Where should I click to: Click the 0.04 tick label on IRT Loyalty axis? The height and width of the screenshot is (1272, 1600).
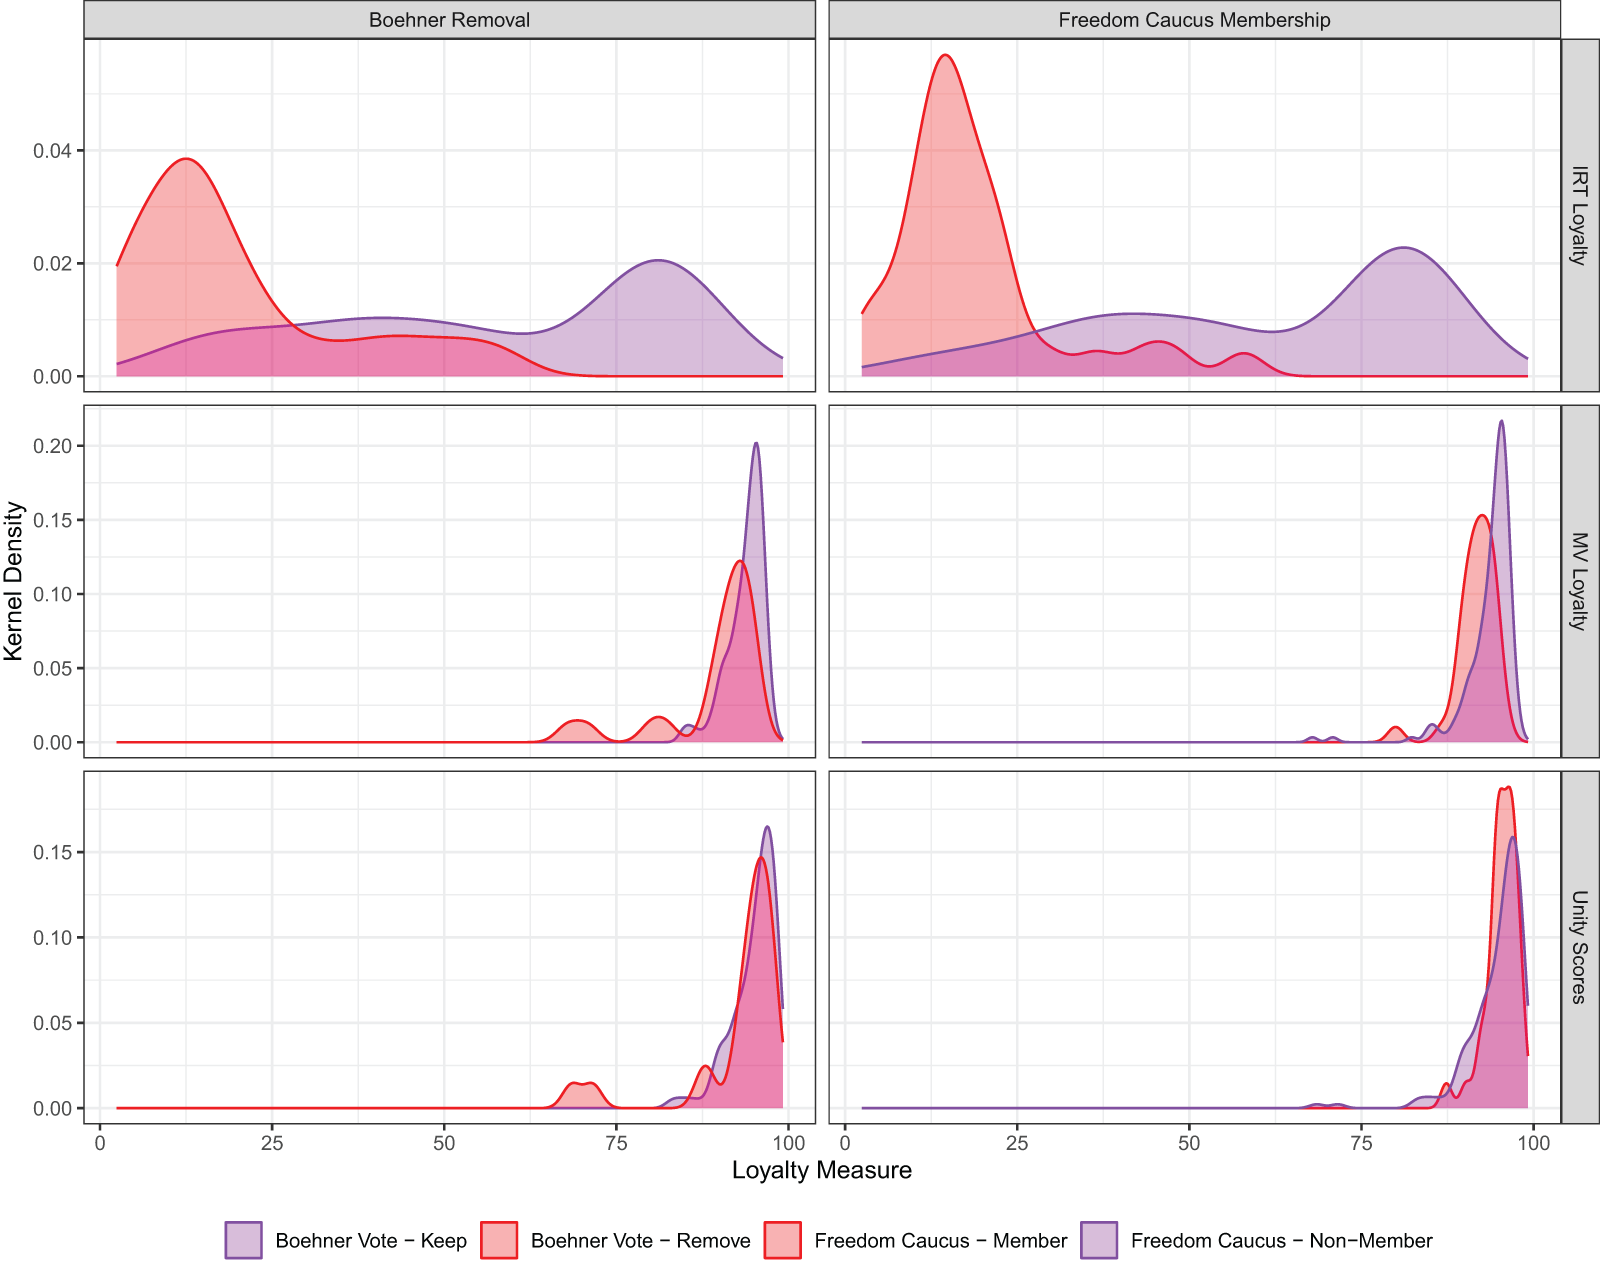tap(52, 151)
